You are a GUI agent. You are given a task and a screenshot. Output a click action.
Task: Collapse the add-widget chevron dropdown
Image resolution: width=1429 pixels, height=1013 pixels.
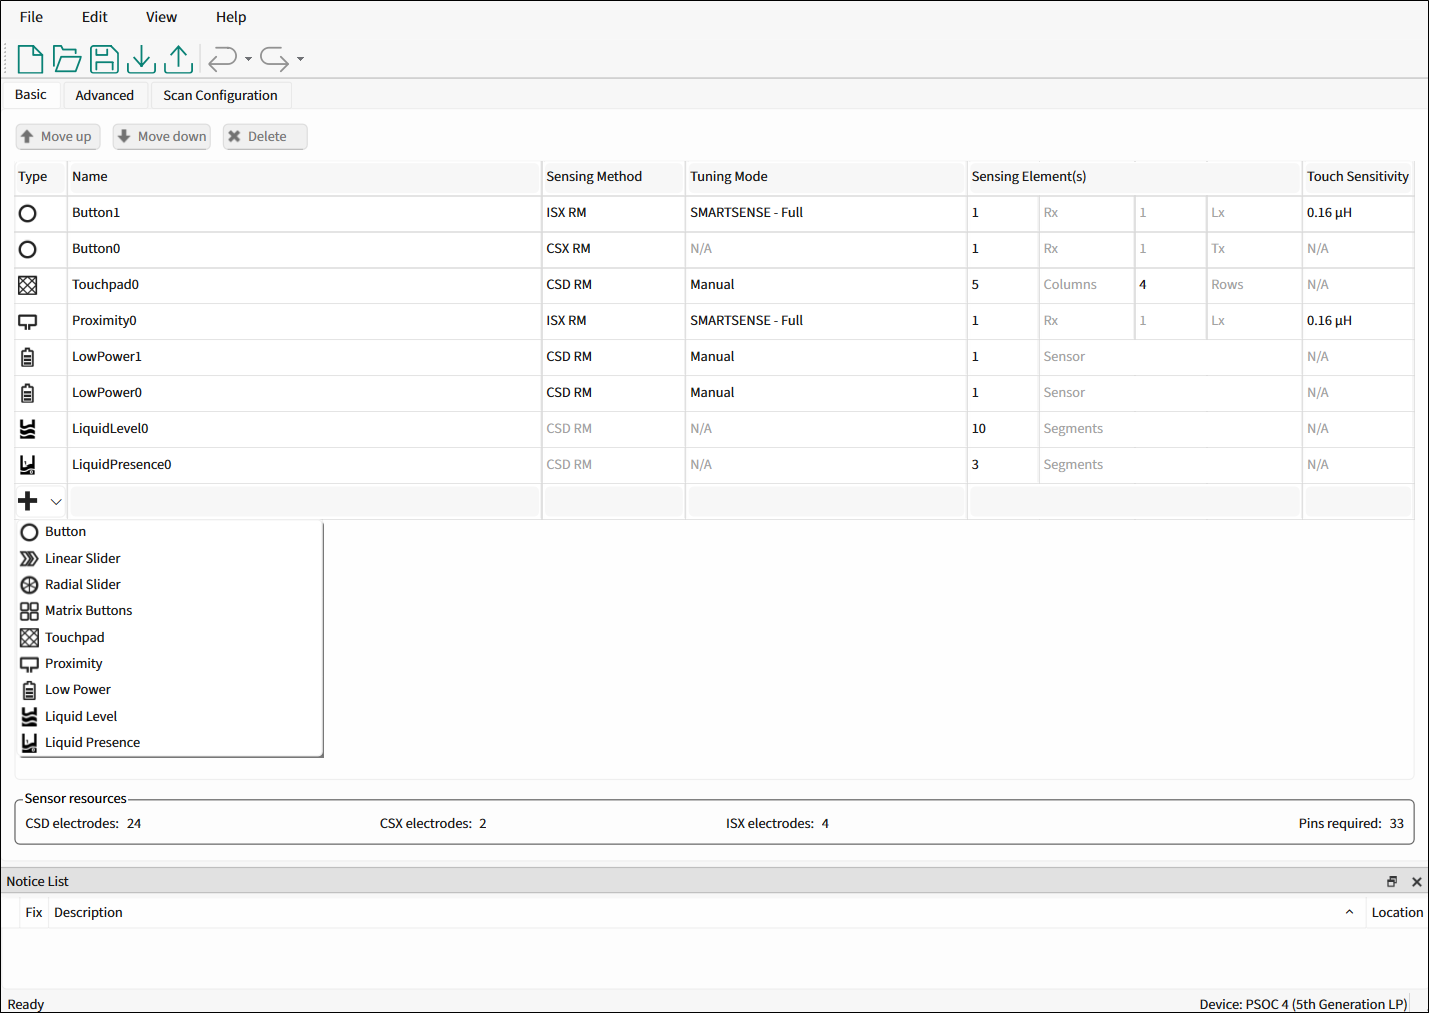[x=56, y=502]
